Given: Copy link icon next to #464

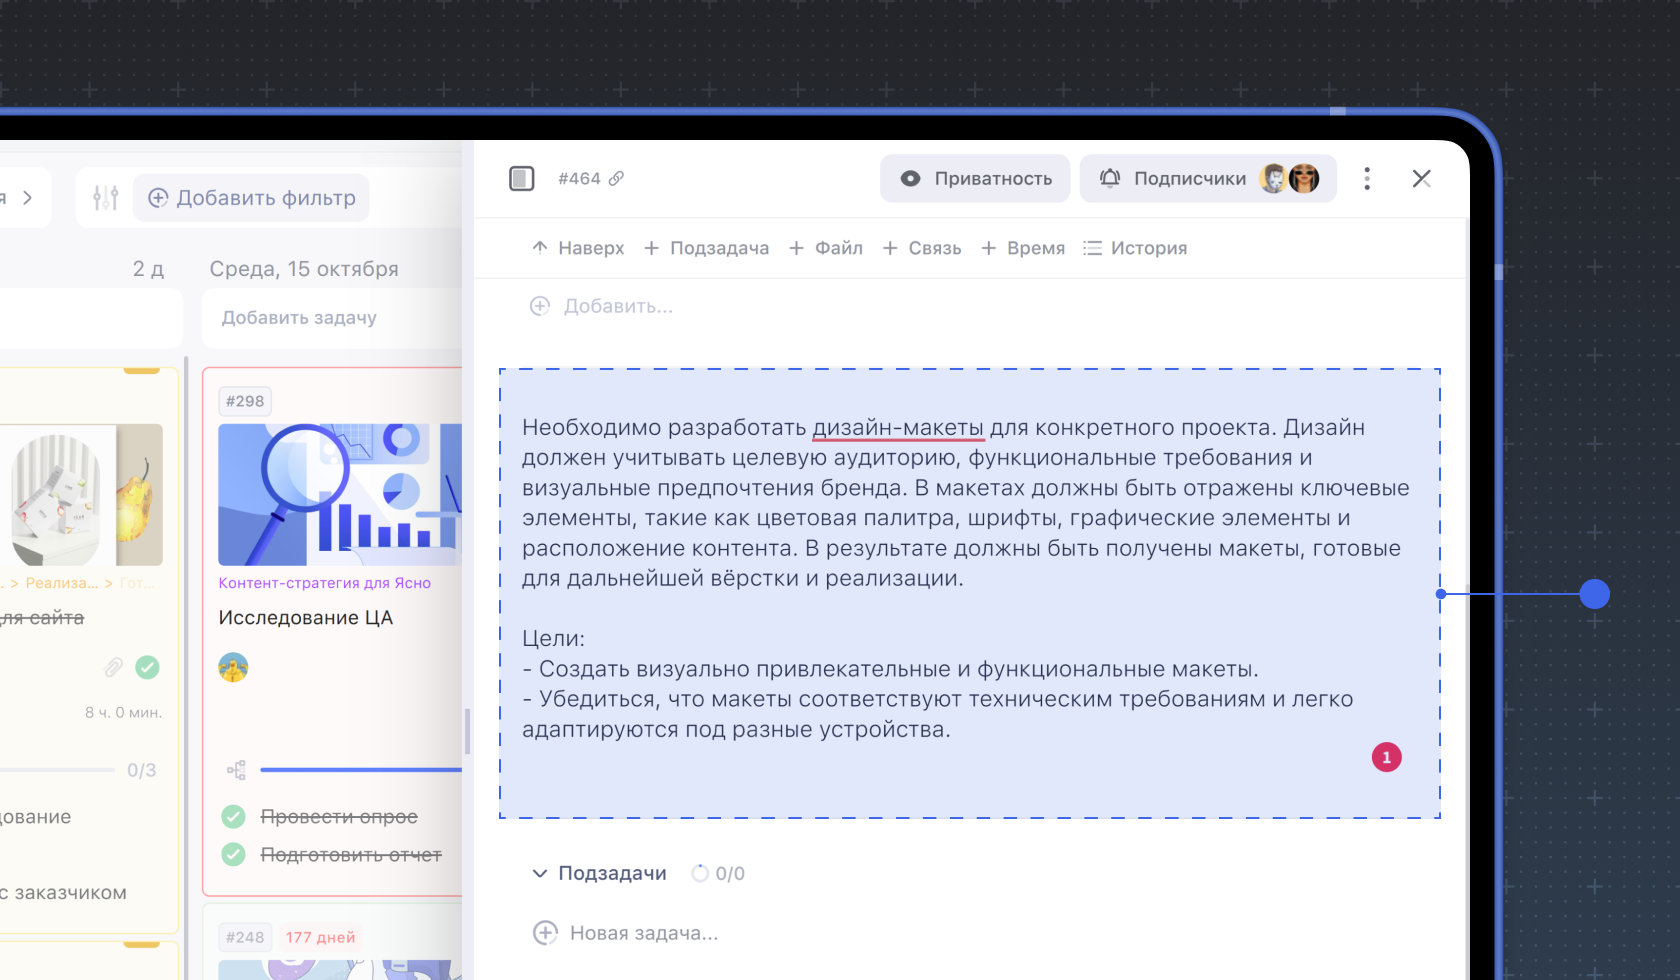Looking at the screenshot, I should 617,179.
